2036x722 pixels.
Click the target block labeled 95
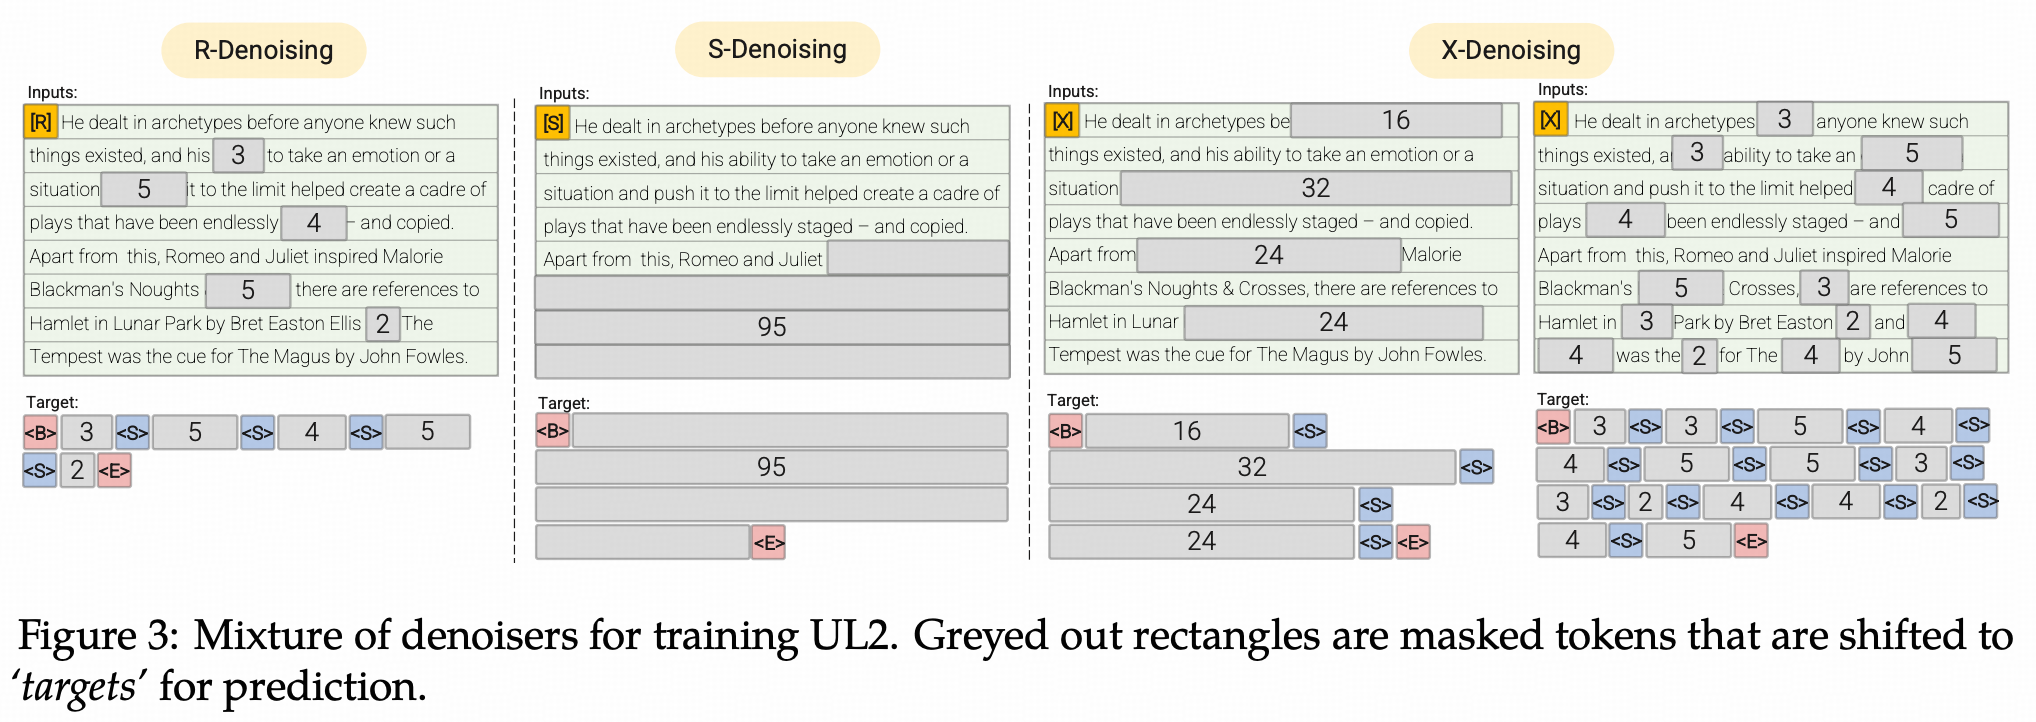tap(771, 467)
